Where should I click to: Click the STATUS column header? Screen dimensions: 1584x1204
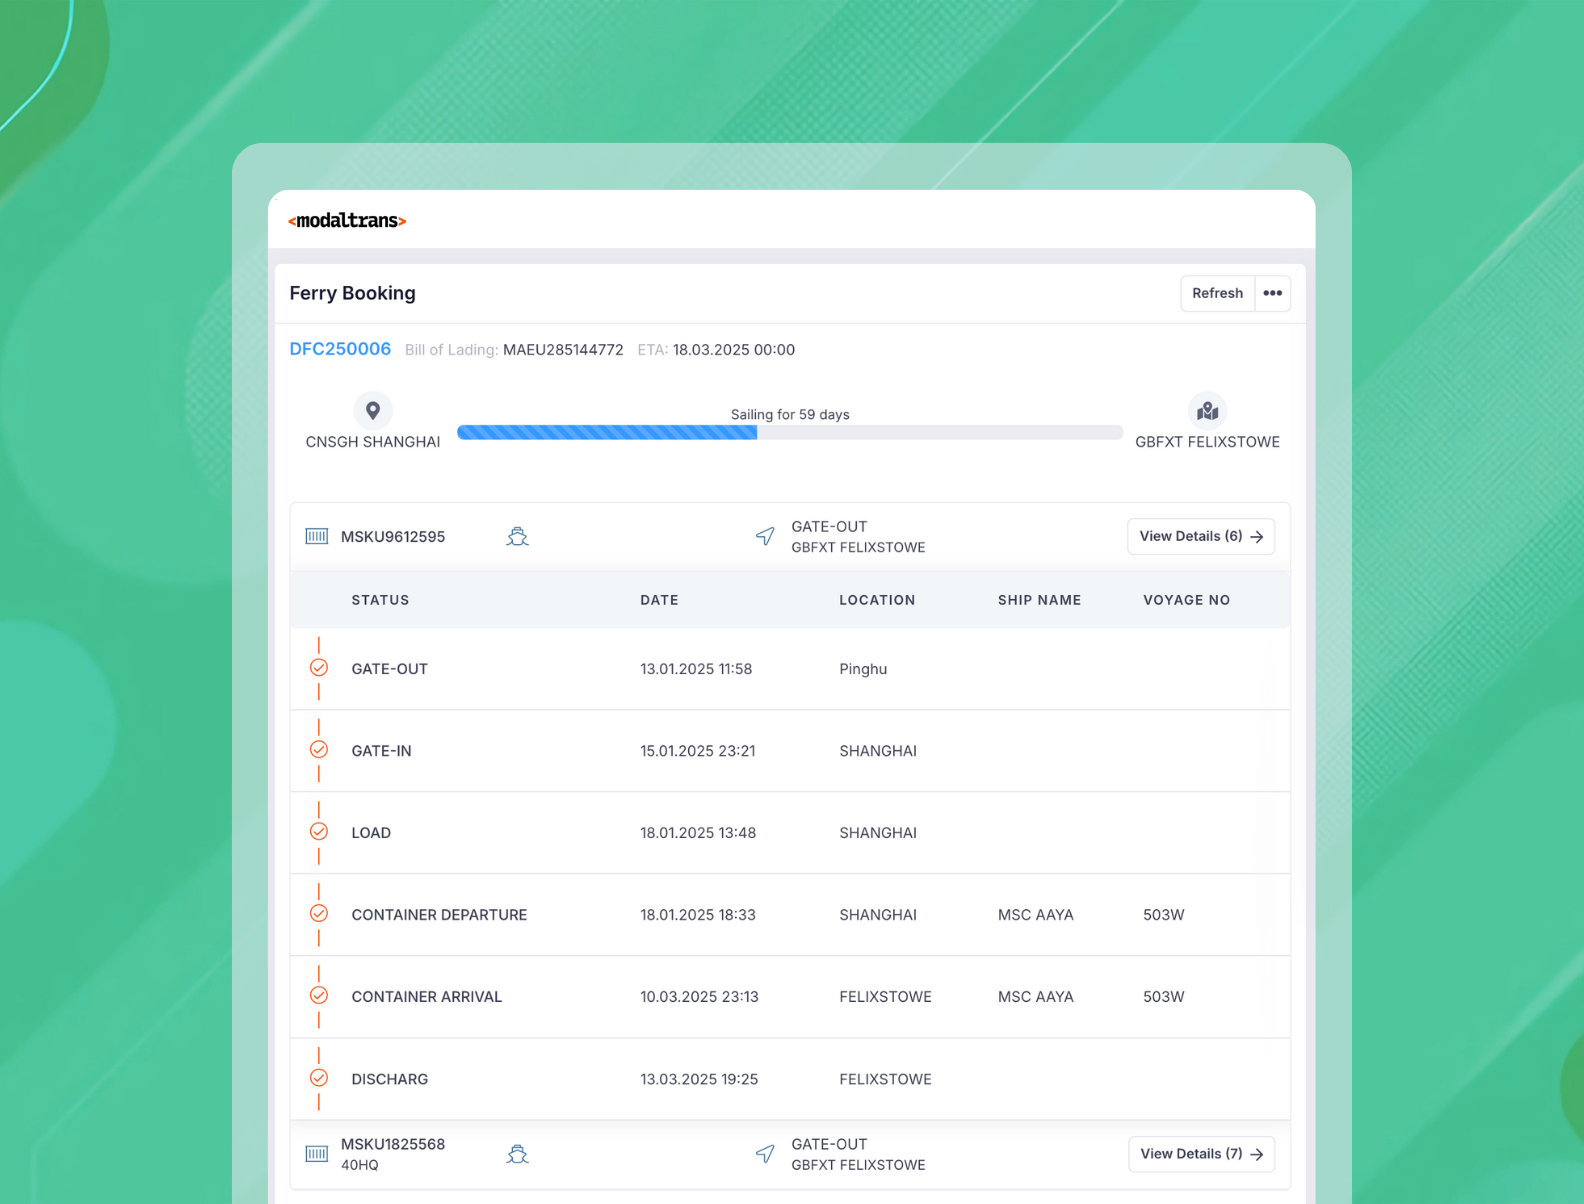click(x=380, y=600)
